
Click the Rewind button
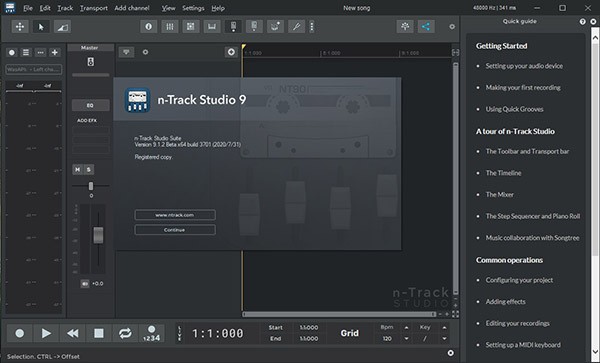click(72, 334)
